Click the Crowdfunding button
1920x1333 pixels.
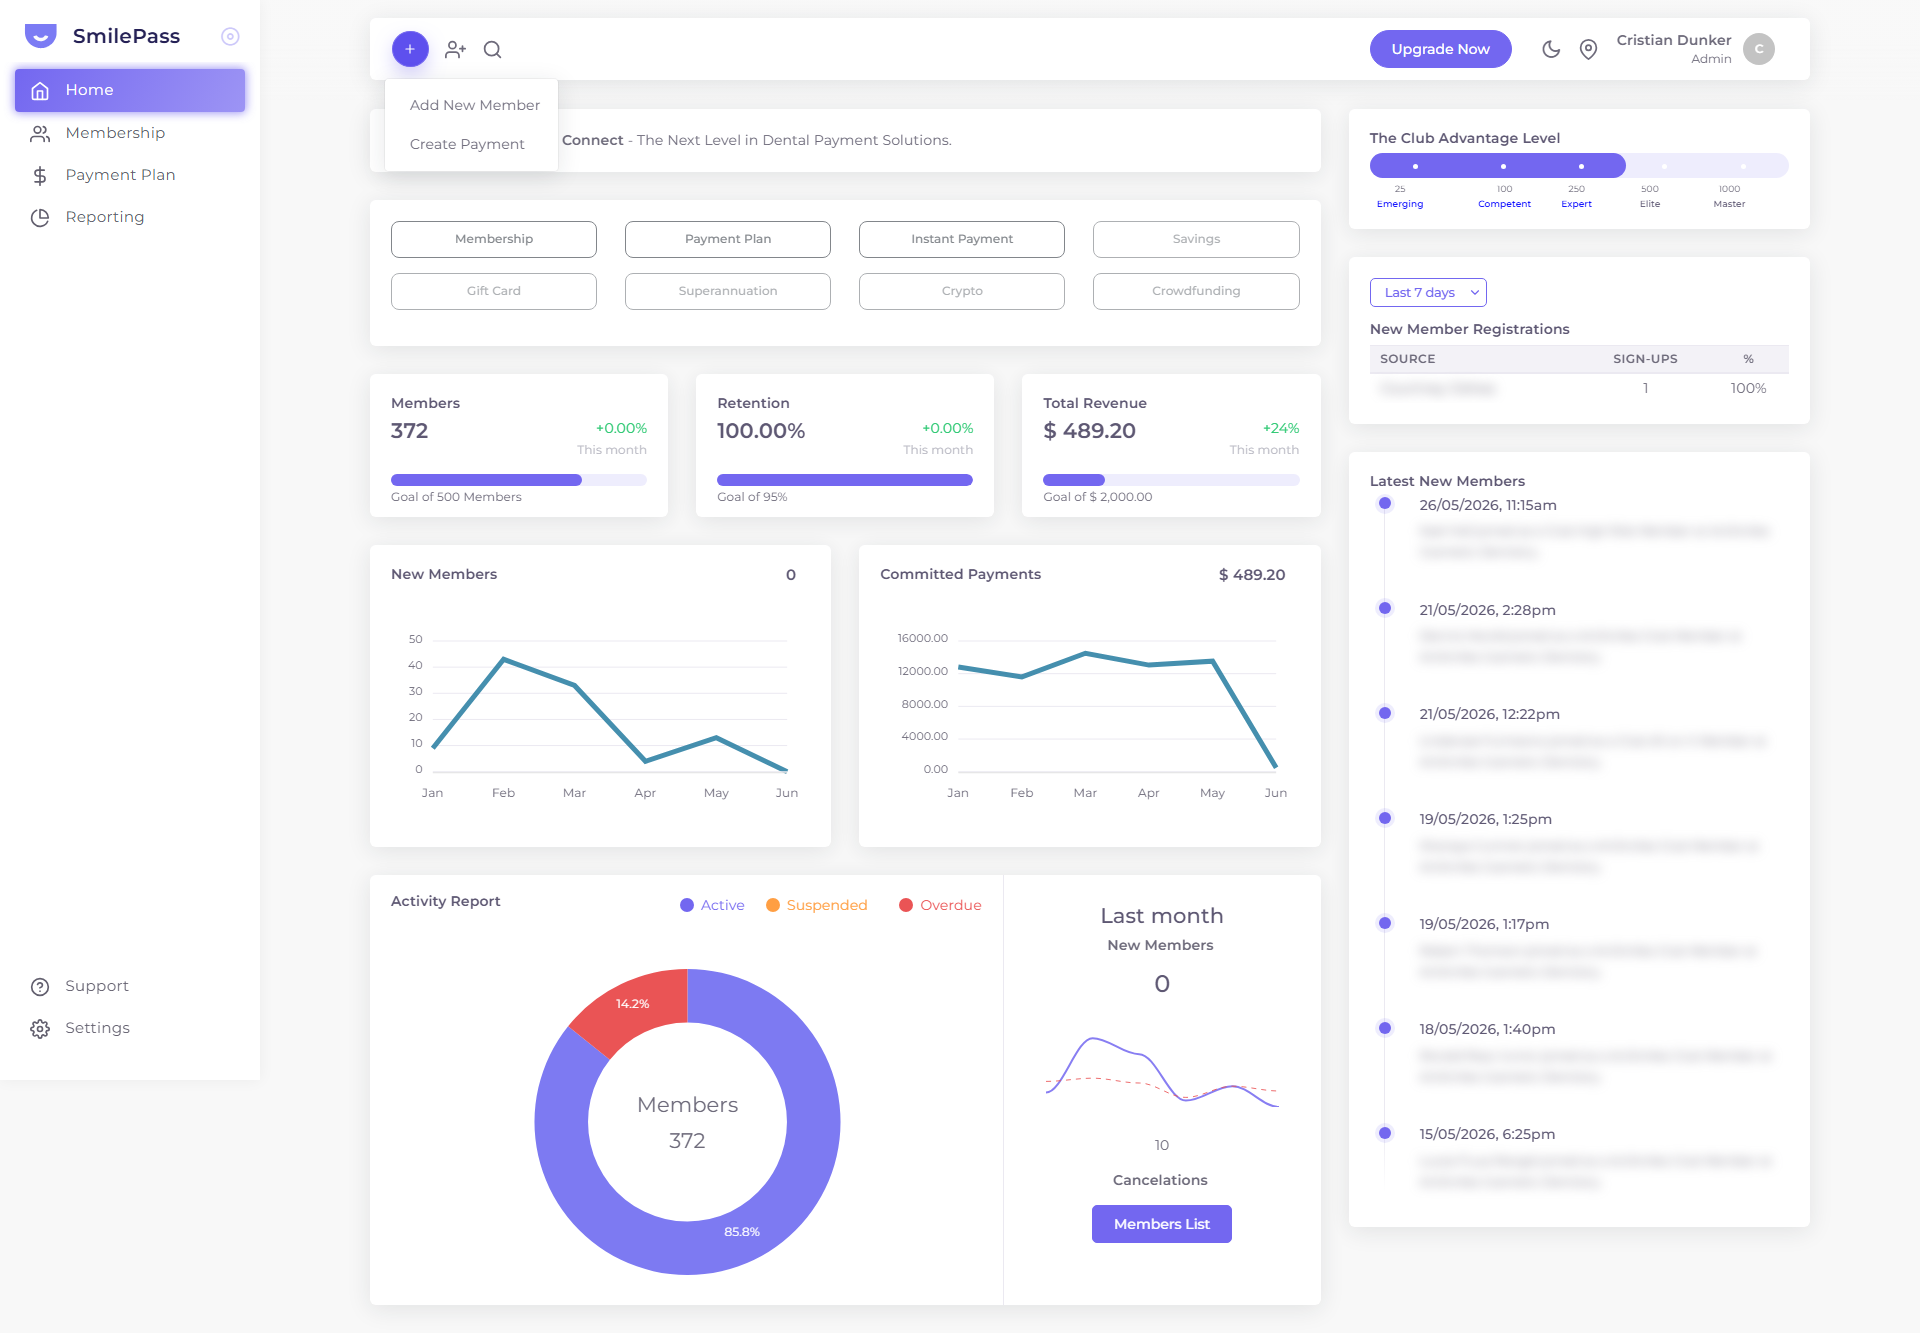(1196, 291)
